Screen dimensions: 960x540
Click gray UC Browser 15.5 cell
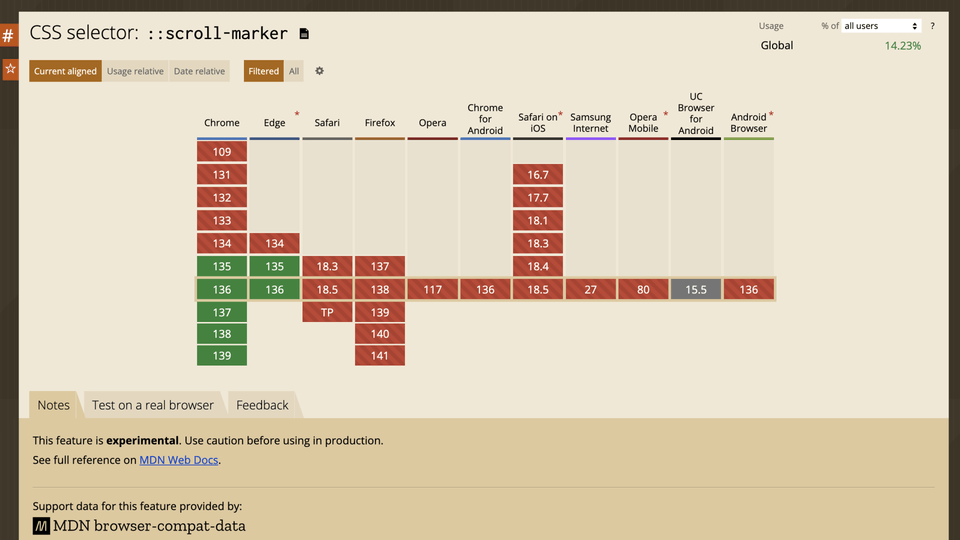pyautogui.click(x=696, y=289)
